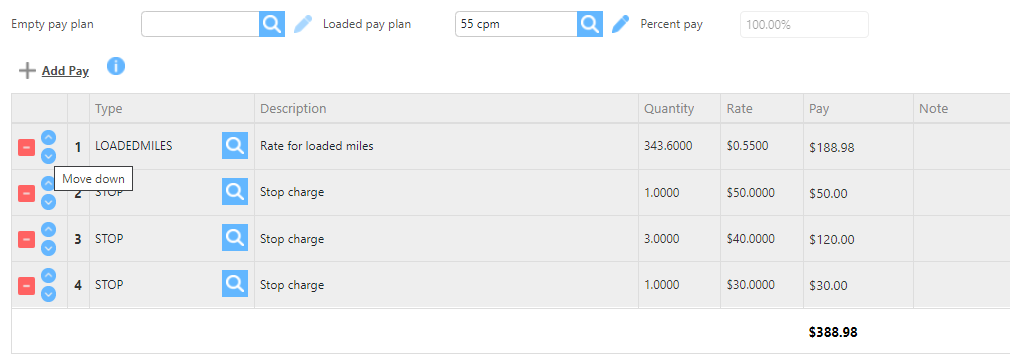This screenshot has height=362, width=1010.
Task: Select the Rate cell showing $0.5500
Action: [762, 146]
